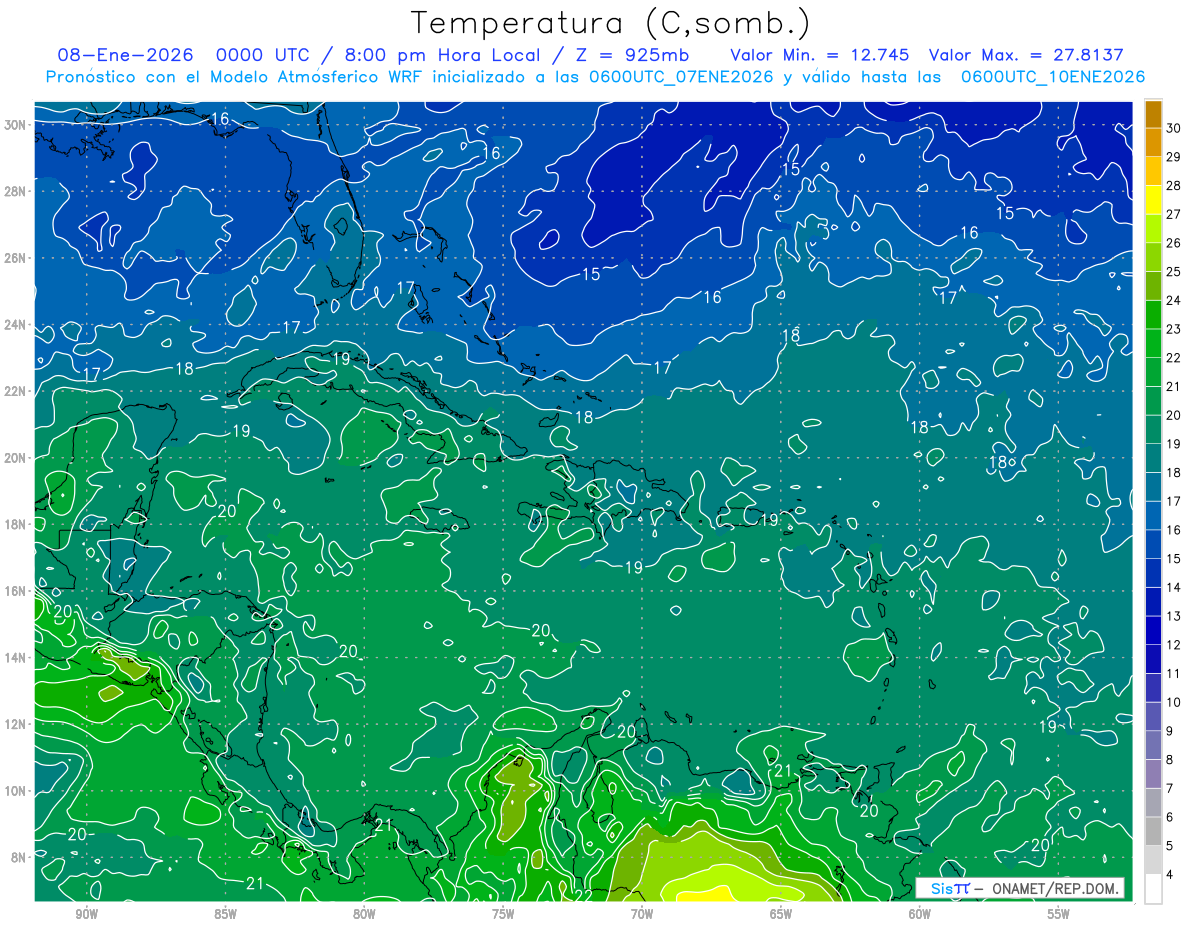Select the color-scale label 9
The height and width of the screenshot is (927, 1200).
pos(1170,731)
